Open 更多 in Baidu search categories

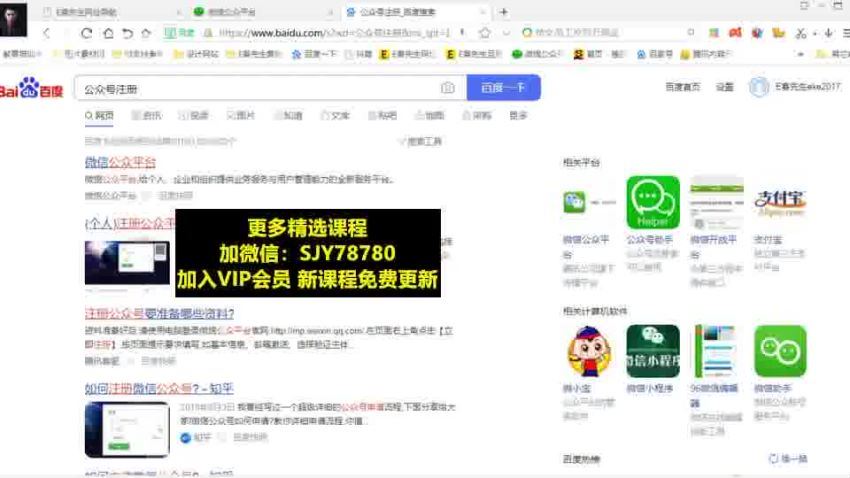[518, 115]
